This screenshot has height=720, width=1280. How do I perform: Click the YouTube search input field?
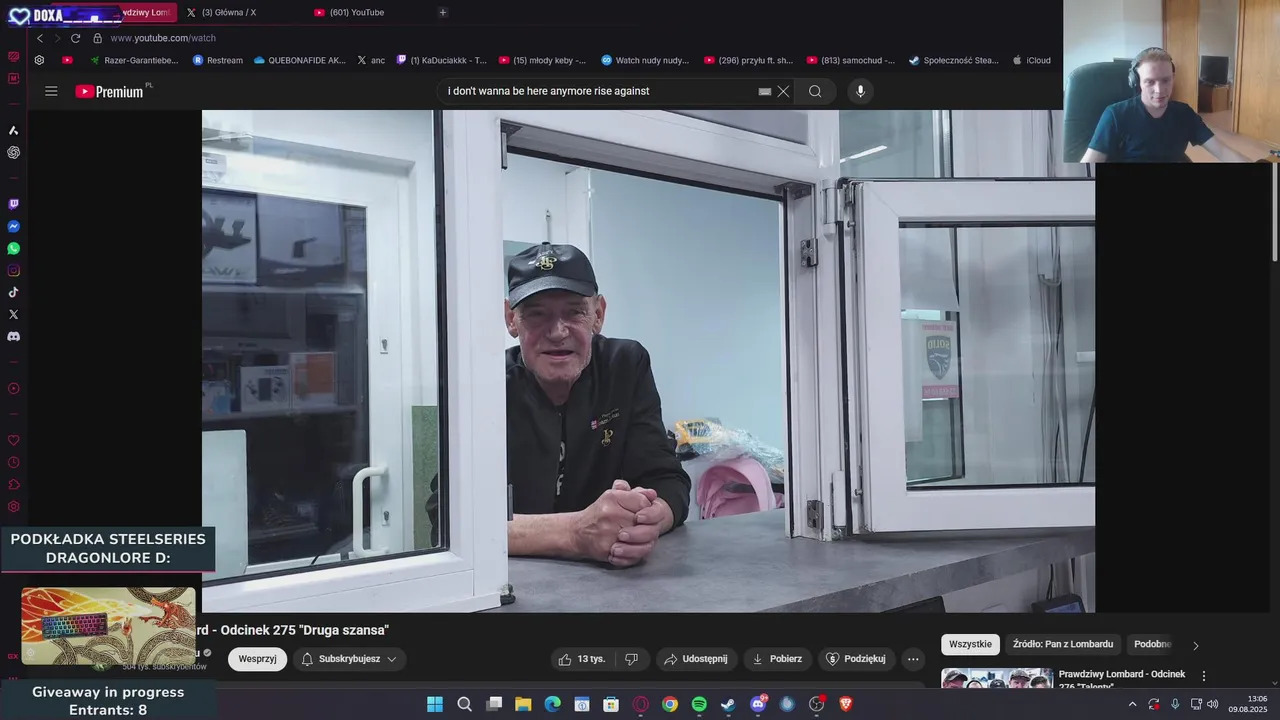click(x=600, y=91)
